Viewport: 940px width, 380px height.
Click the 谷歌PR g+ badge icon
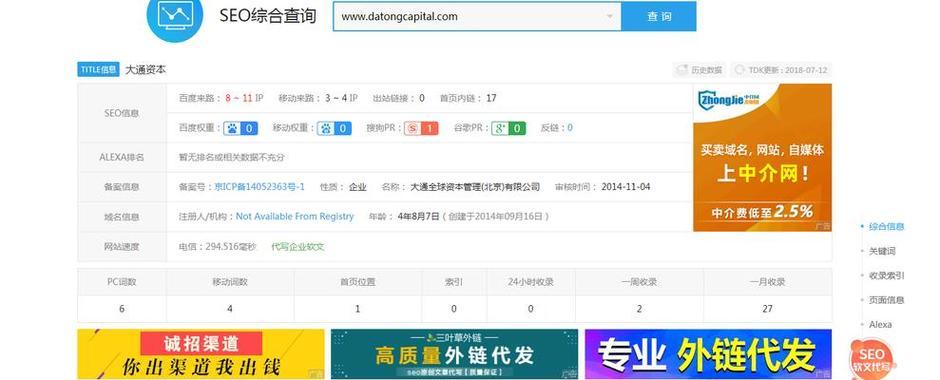click(508, 128)
